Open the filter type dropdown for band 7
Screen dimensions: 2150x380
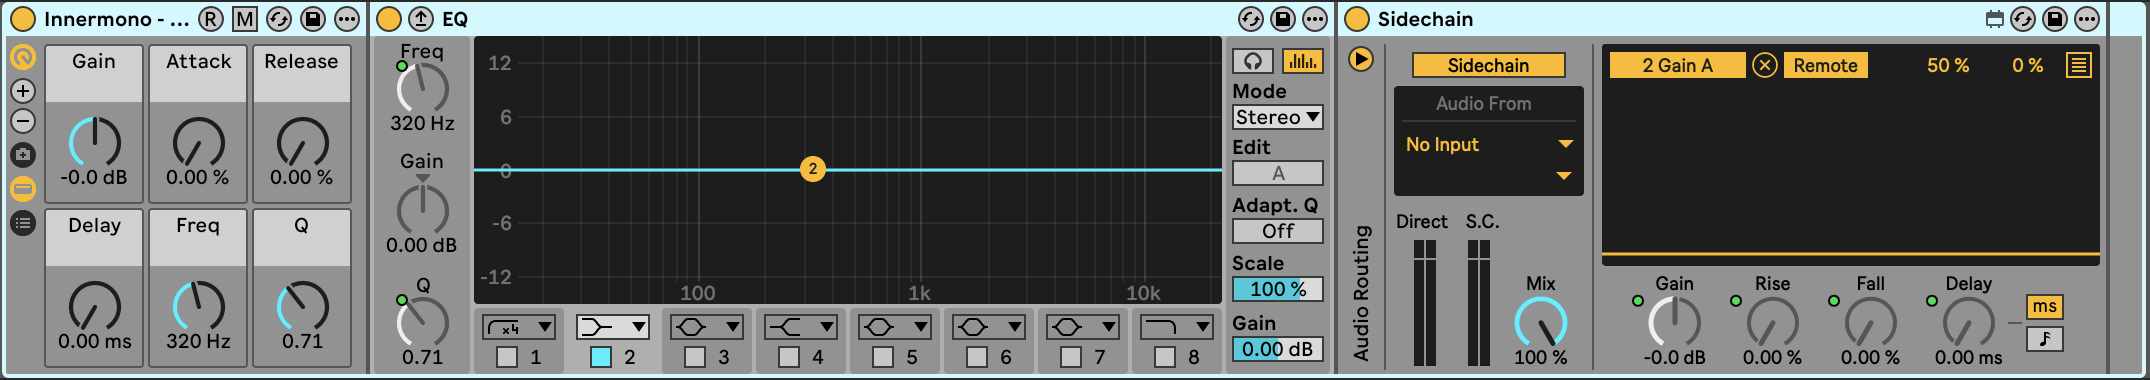click(1083, 327)
